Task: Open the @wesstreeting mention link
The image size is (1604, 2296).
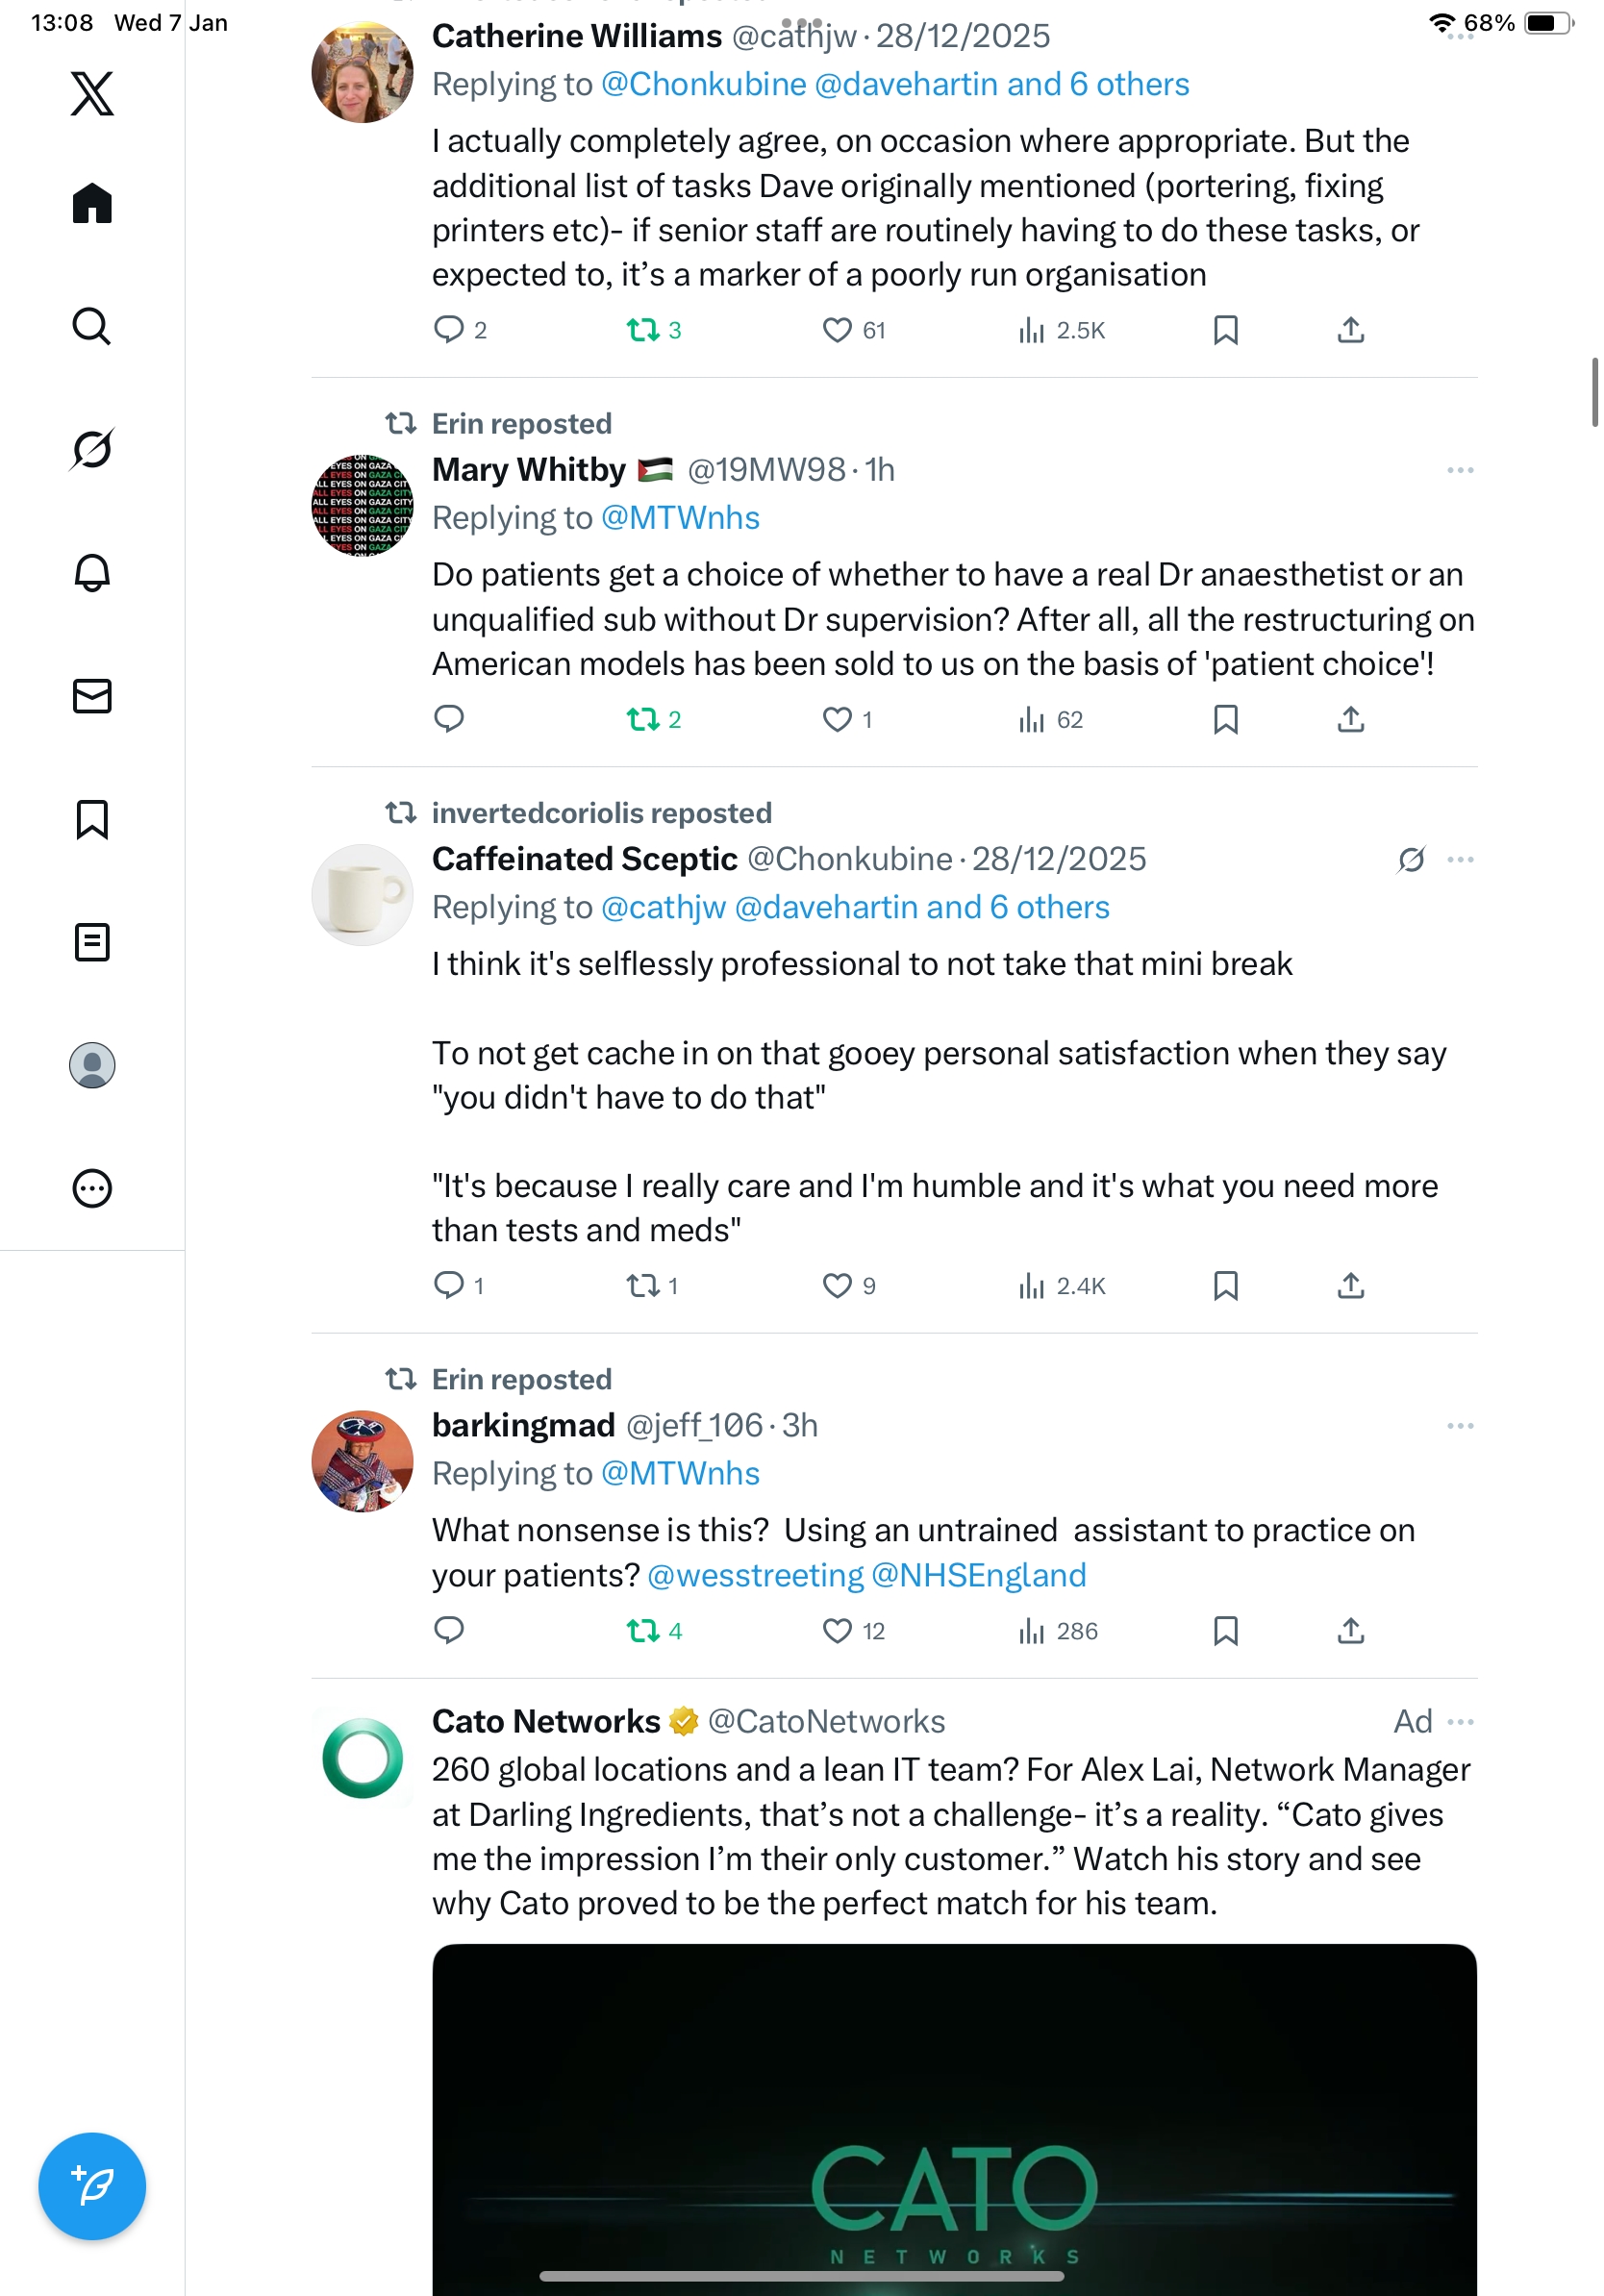Action: coord(755,1575)
